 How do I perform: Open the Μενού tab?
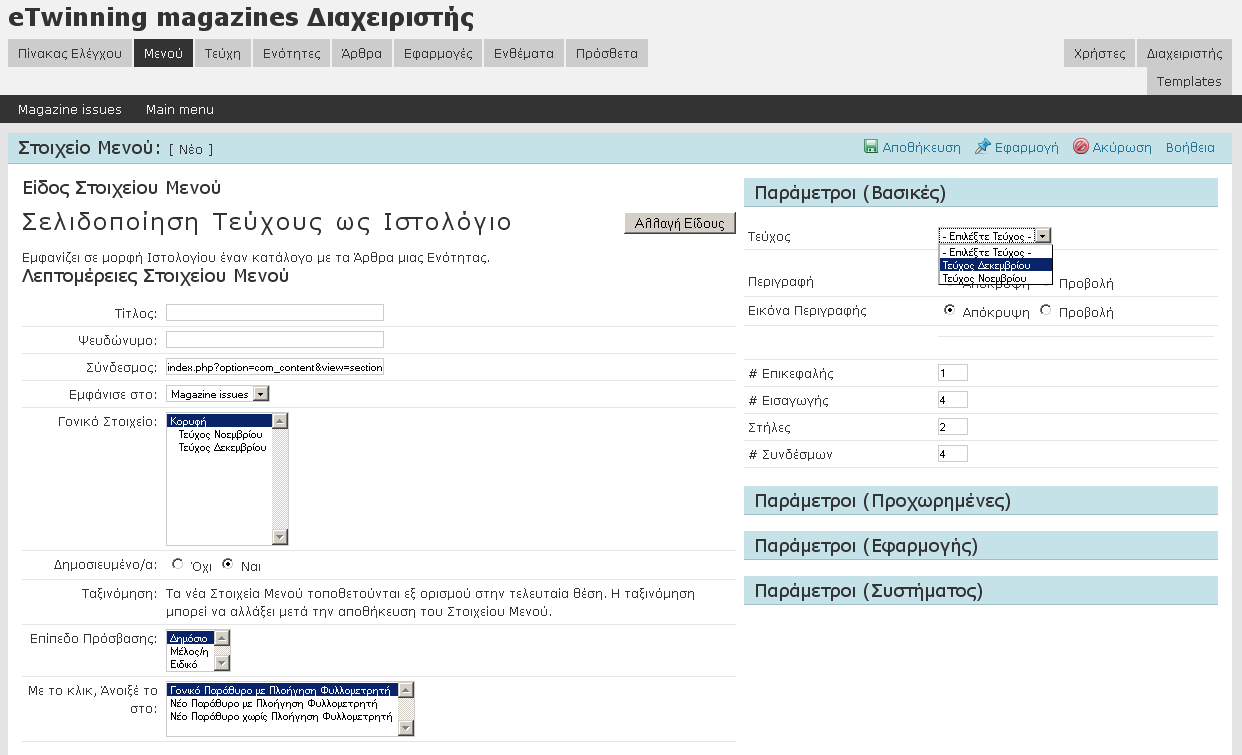163,53
